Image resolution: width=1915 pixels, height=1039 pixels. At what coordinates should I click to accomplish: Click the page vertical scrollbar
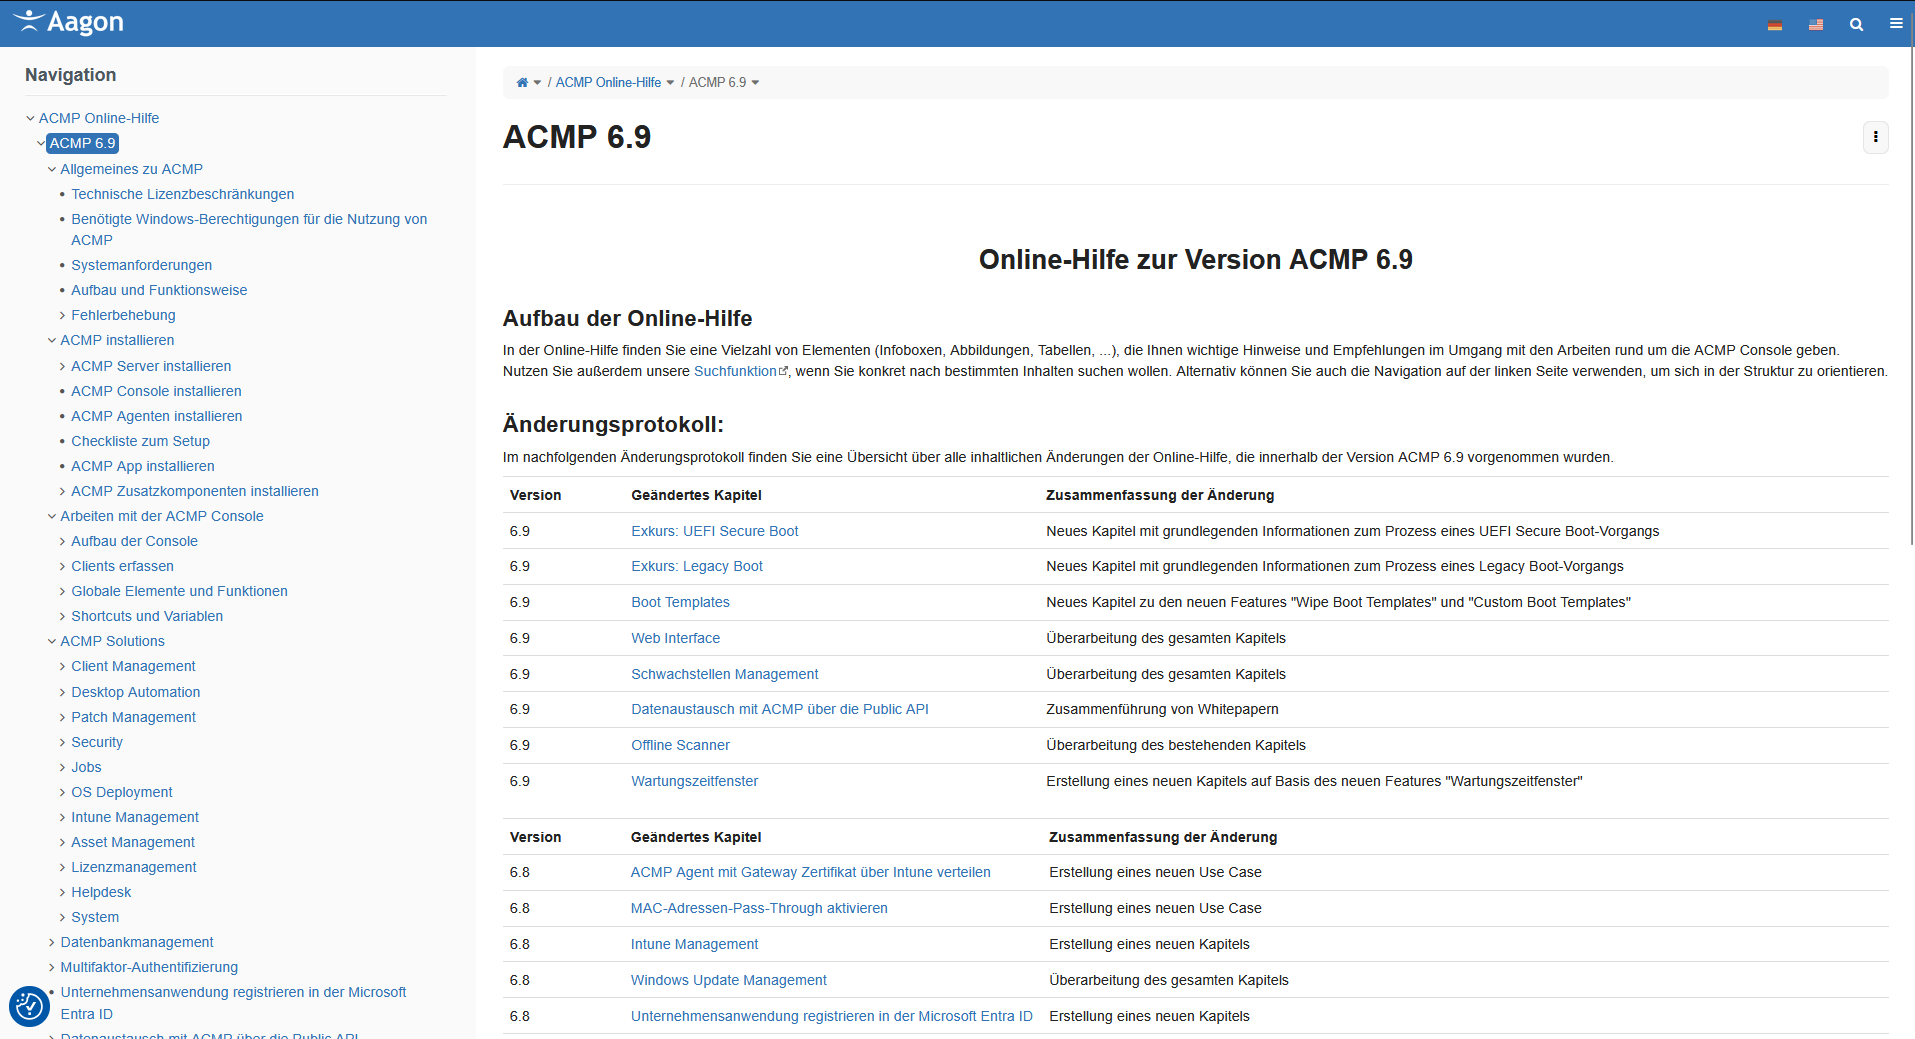[x=1910, y=300]
